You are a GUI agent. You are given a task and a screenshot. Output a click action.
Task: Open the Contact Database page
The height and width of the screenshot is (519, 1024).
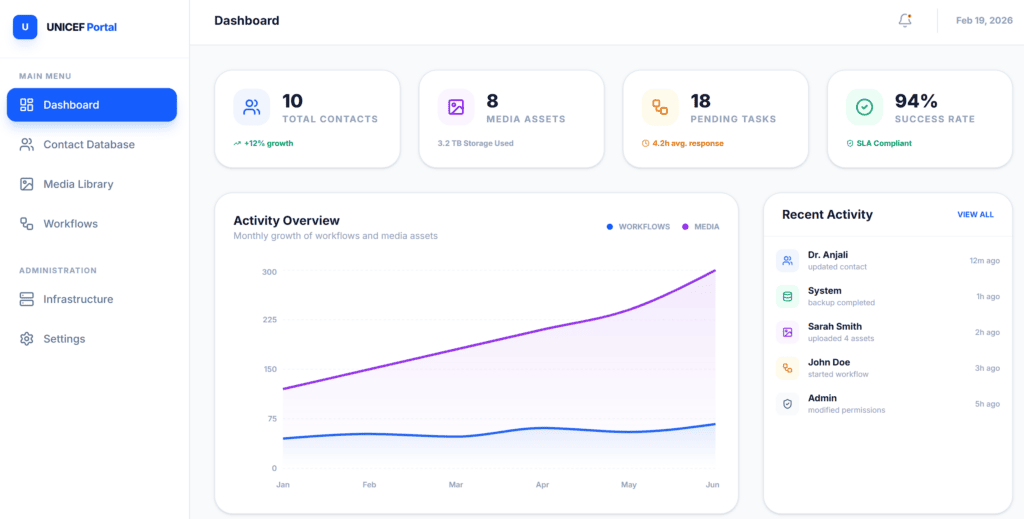point(88,144)
